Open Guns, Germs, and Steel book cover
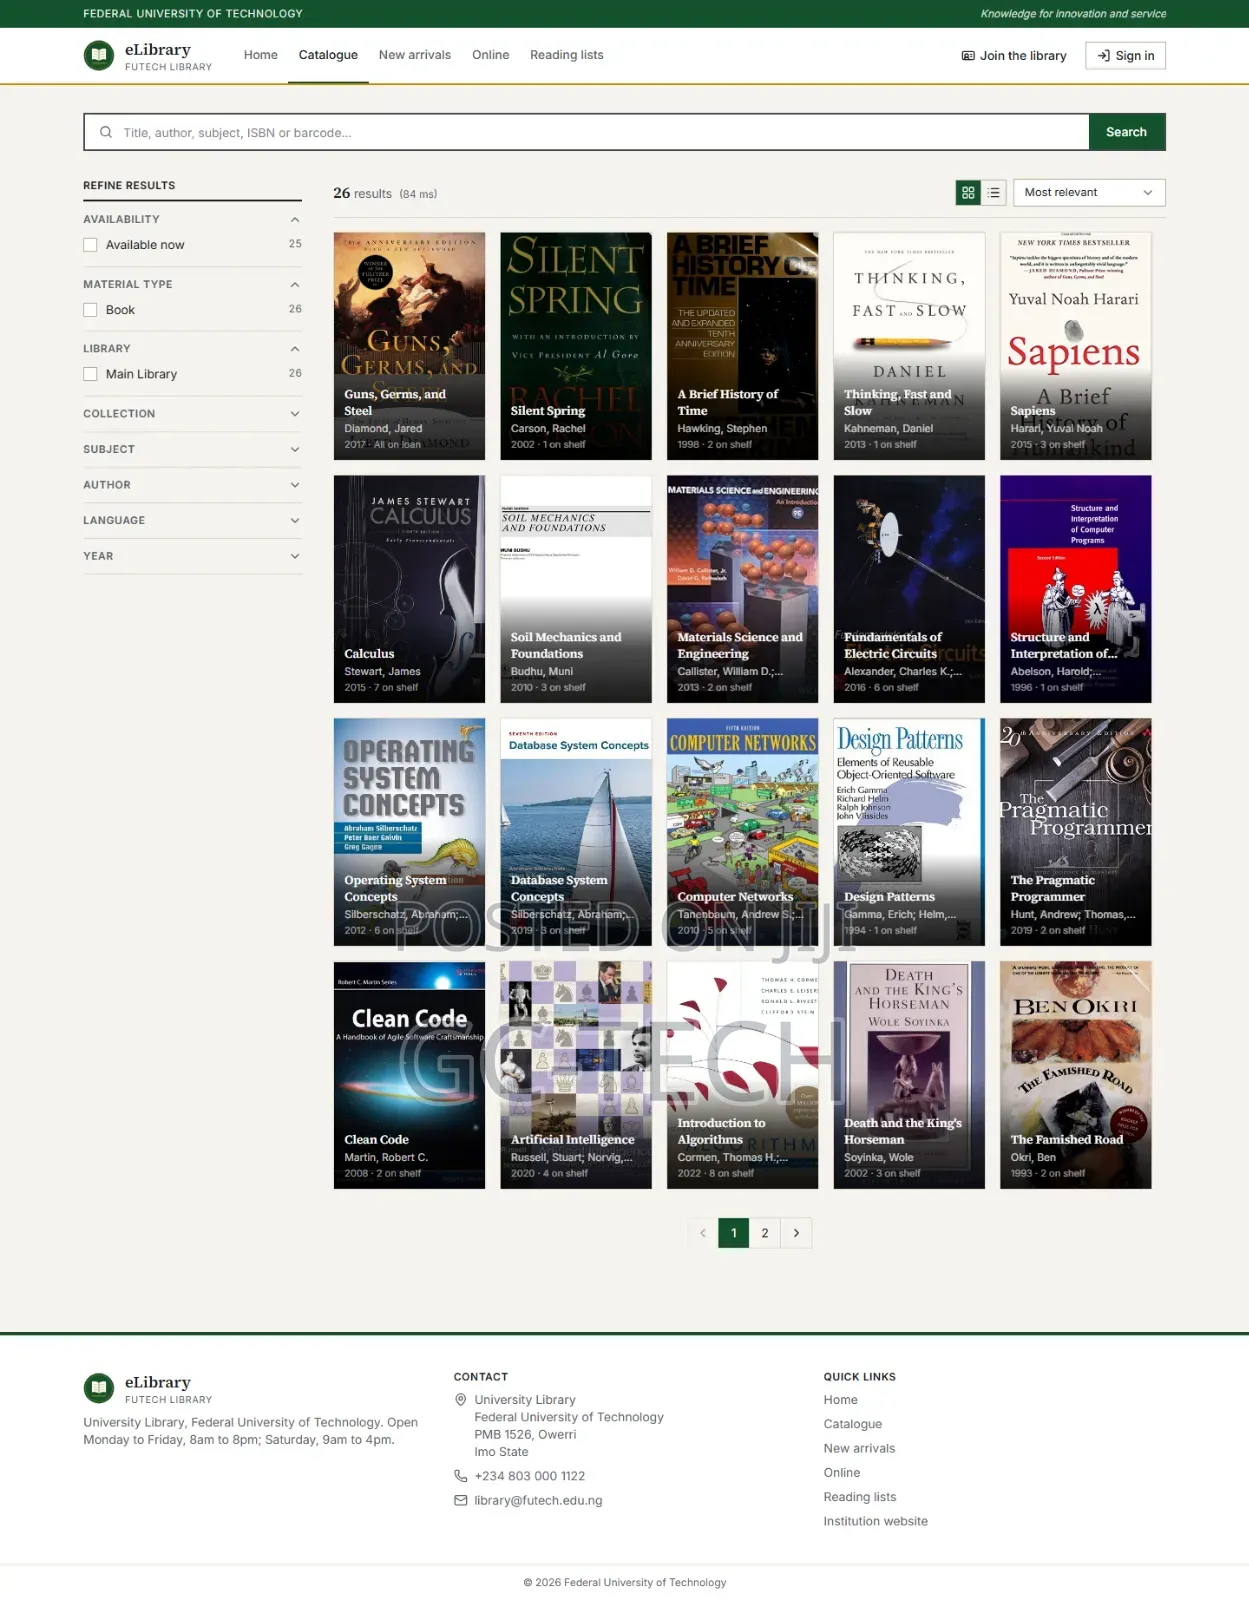Screen dimensions: 1249x1600 click(x=410, y=346)
